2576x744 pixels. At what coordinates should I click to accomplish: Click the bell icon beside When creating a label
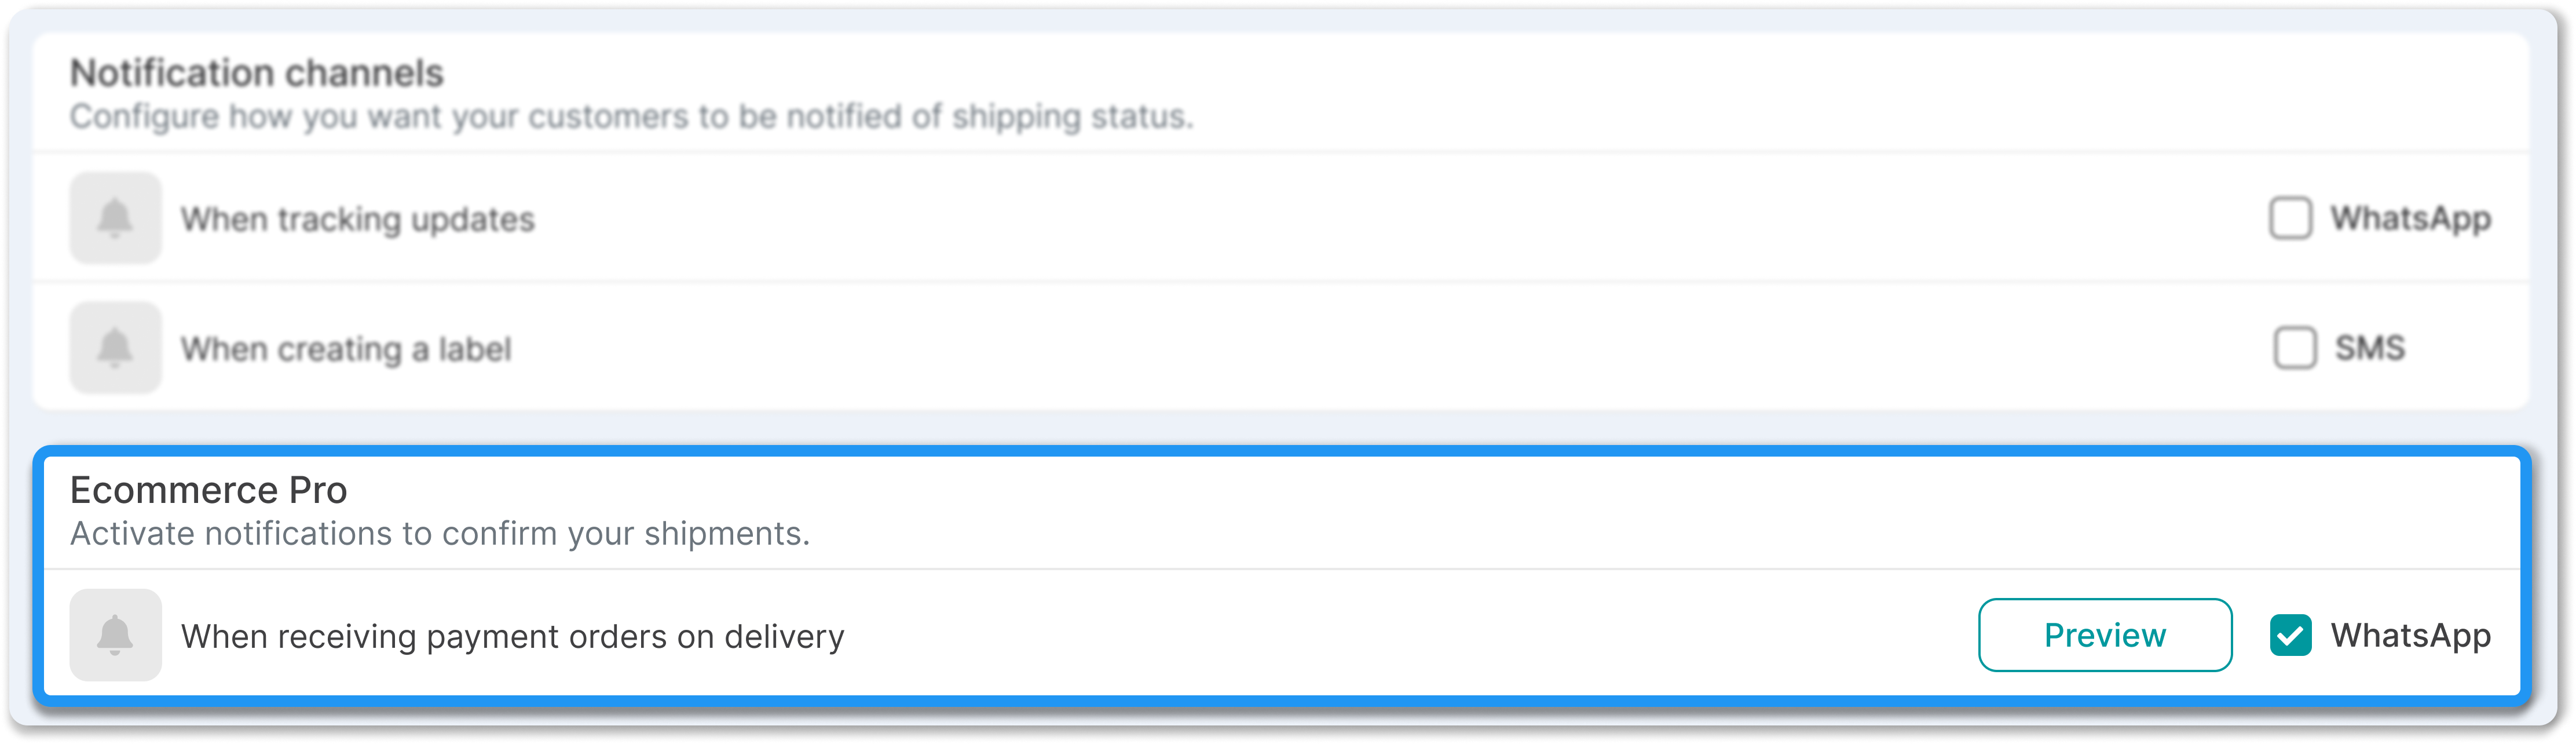pyautogui.click(x=115, y=348)
